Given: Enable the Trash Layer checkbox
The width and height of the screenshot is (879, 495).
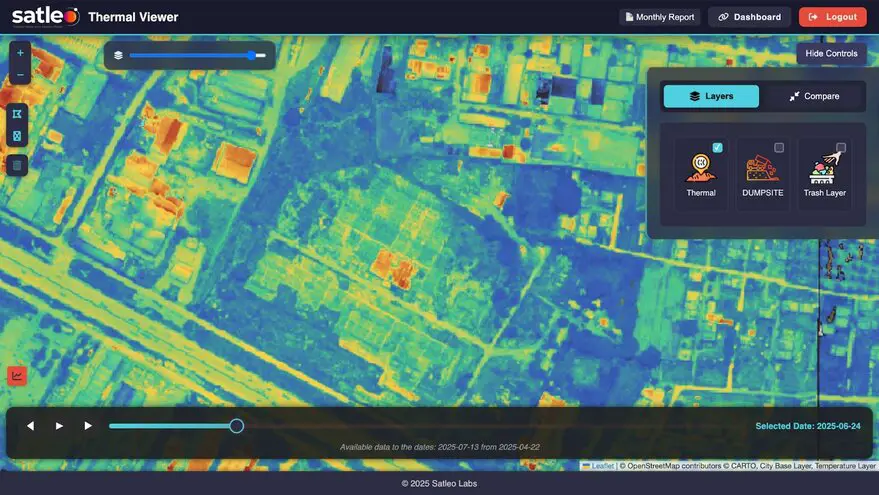Looking at the screenshot, I should pos(841,148).
